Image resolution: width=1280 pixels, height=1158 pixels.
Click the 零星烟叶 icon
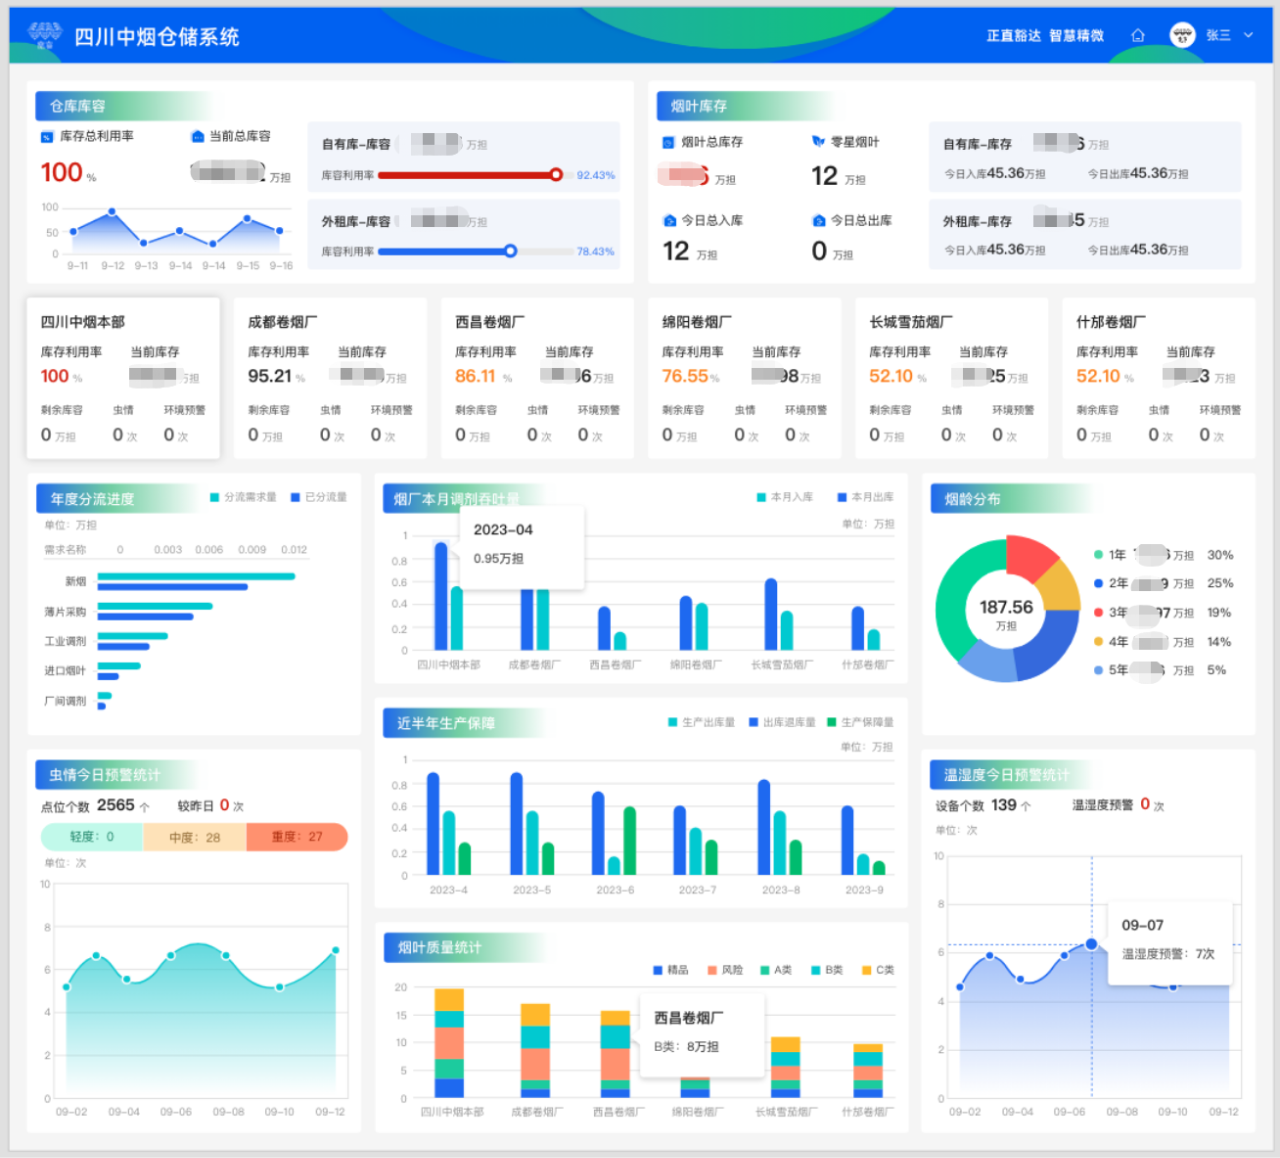[818, 142]
